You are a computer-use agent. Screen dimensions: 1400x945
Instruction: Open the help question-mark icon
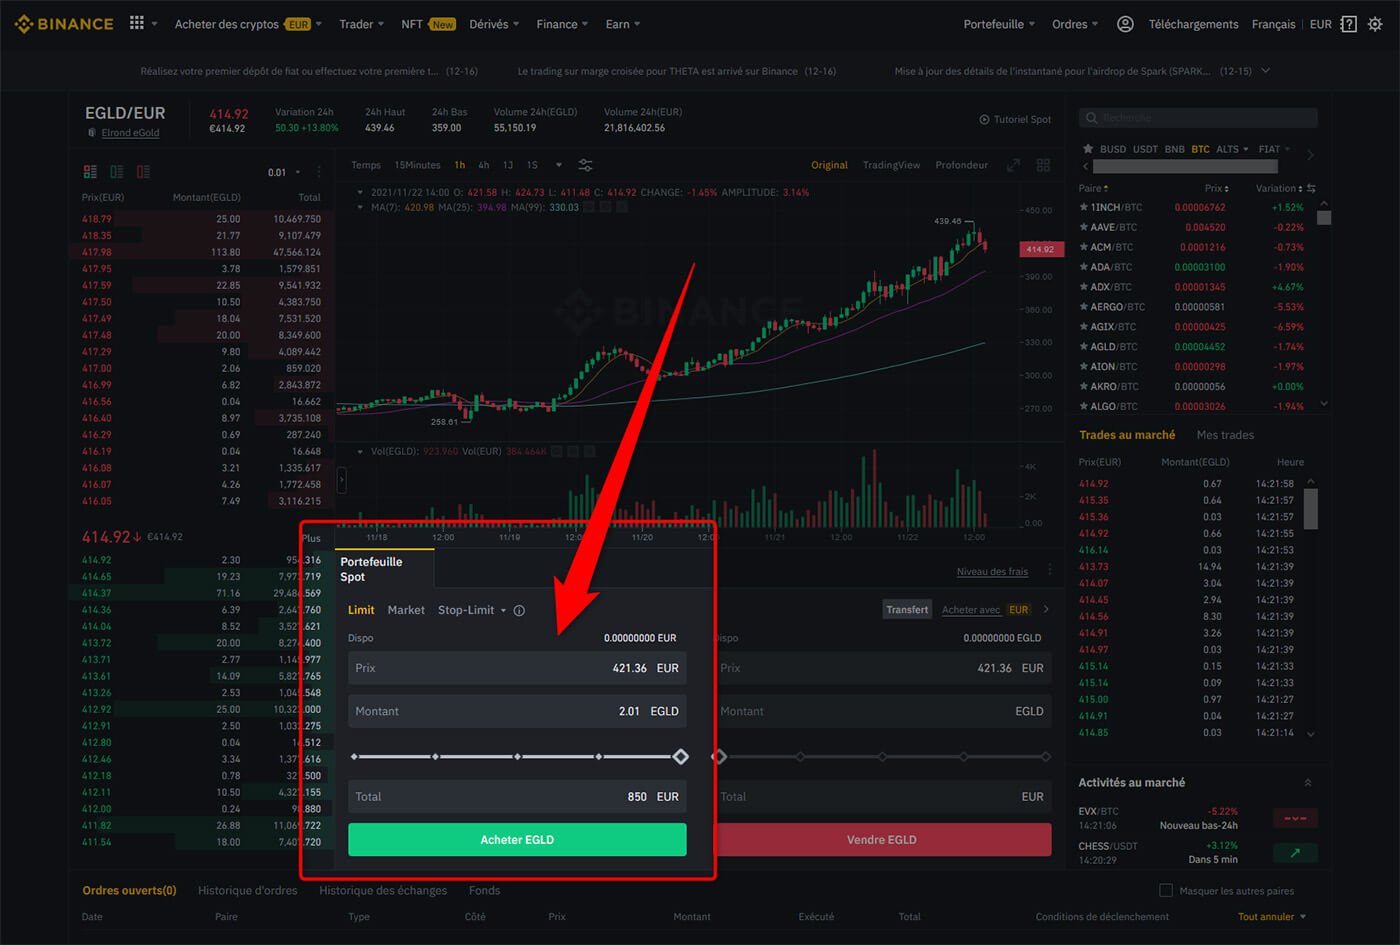[x=1348, y=24]
